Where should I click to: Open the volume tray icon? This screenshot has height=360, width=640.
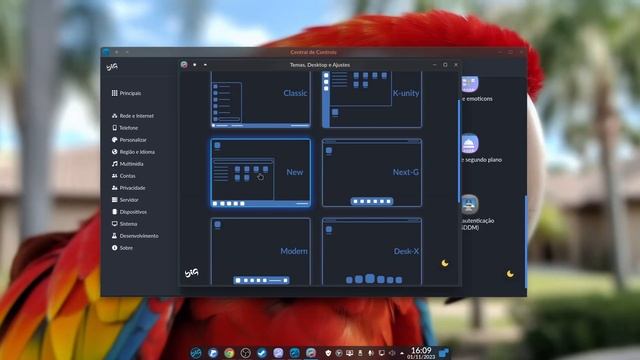pos(392,353)
